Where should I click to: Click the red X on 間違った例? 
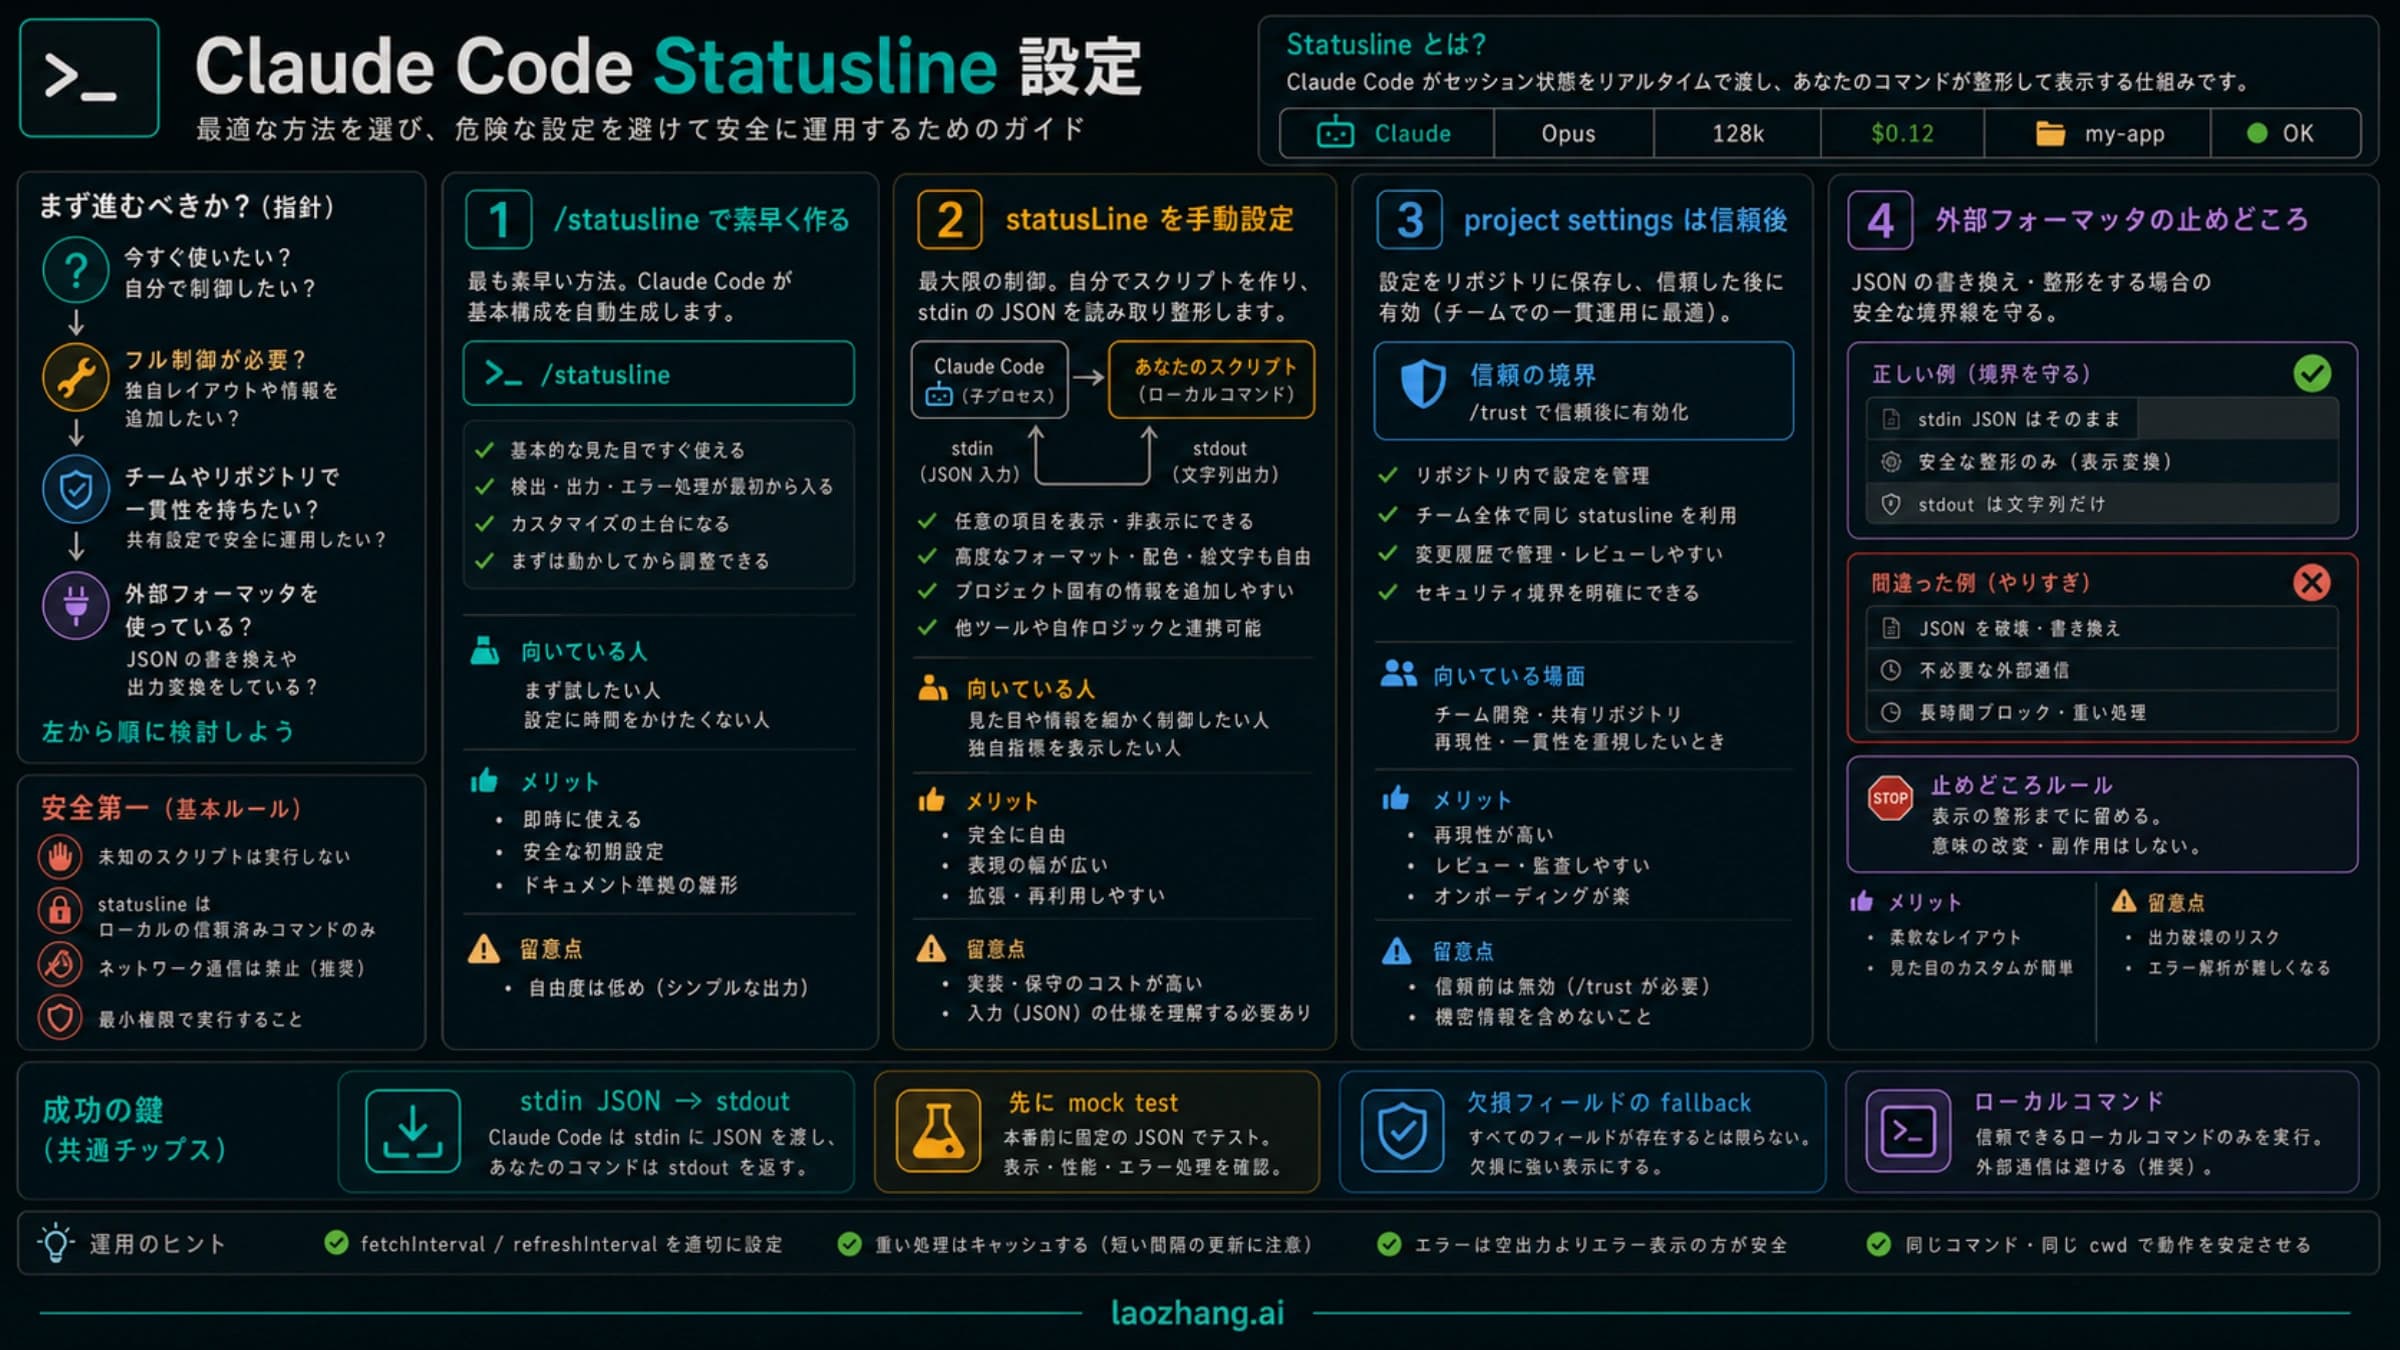click(2312, 582)
